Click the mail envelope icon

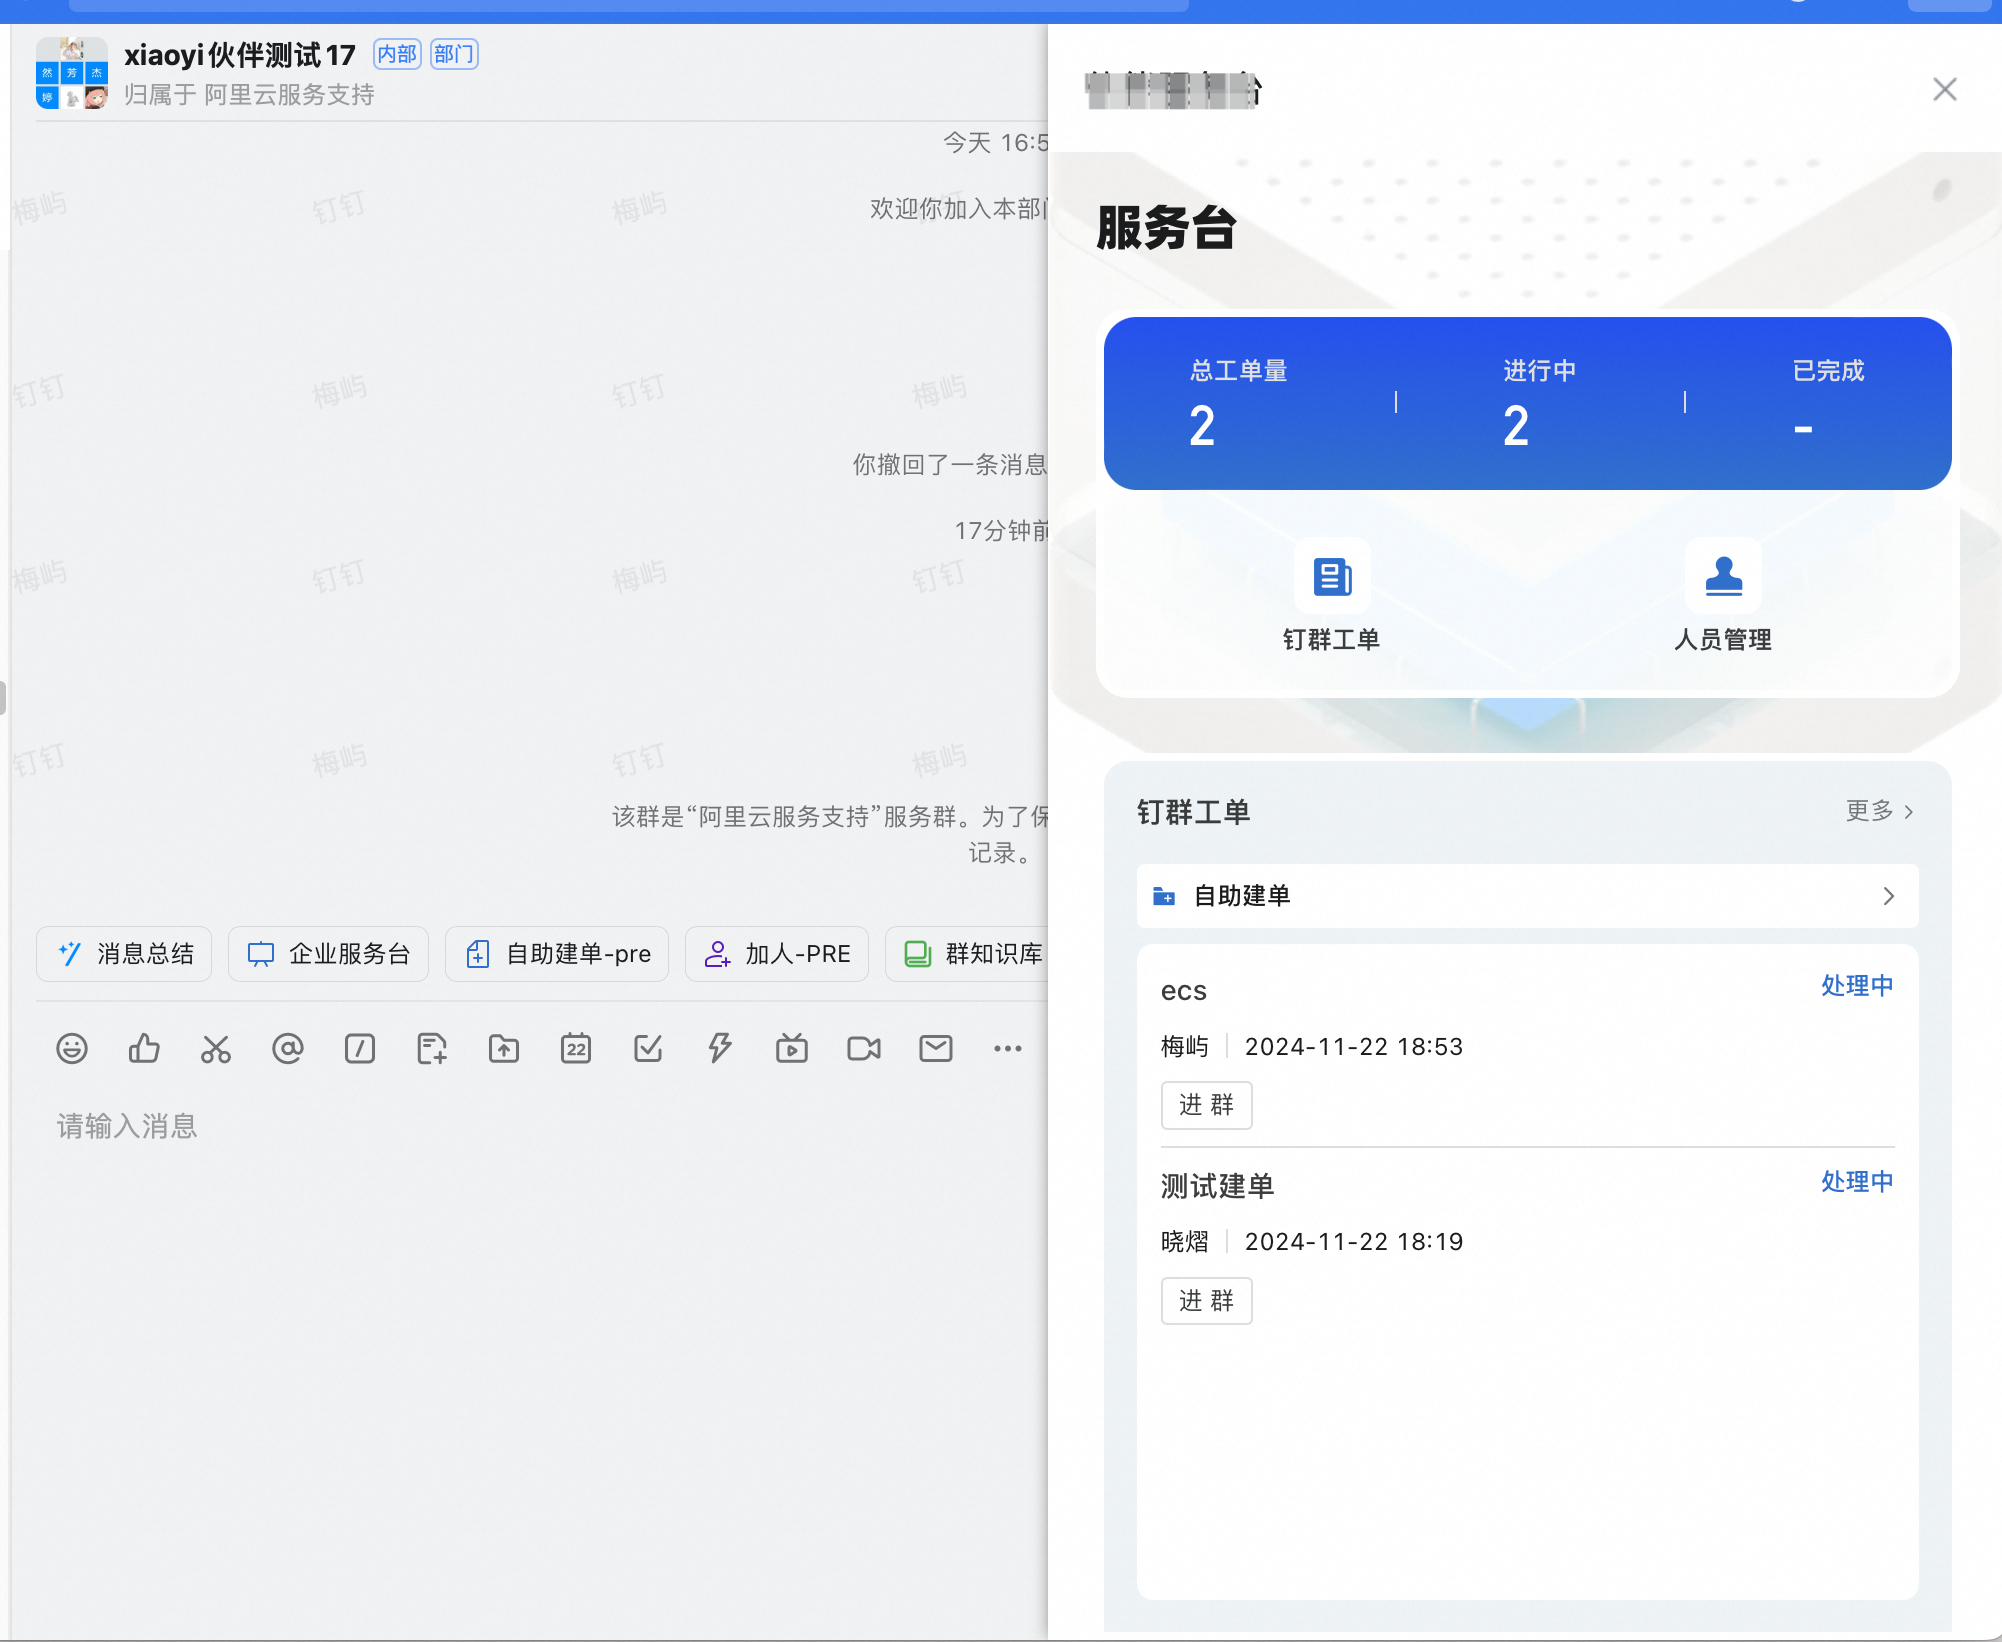tap(936, 1048)
